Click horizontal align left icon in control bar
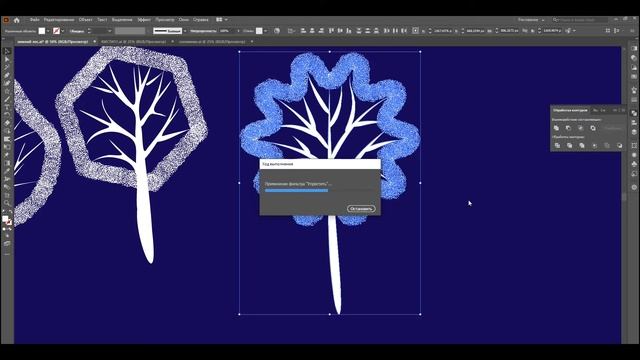This screenshot has width=640, height=360. click(x=303, y=31)
